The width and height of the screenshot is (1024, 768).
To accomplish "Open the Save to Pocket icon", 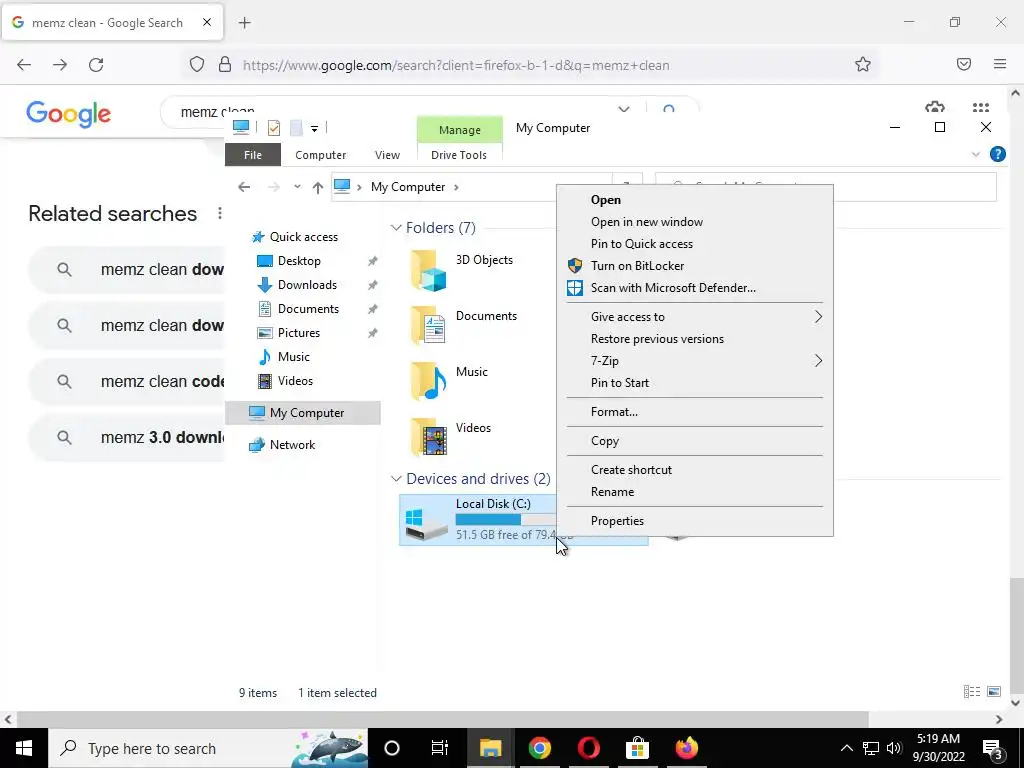I will (964, 64).
